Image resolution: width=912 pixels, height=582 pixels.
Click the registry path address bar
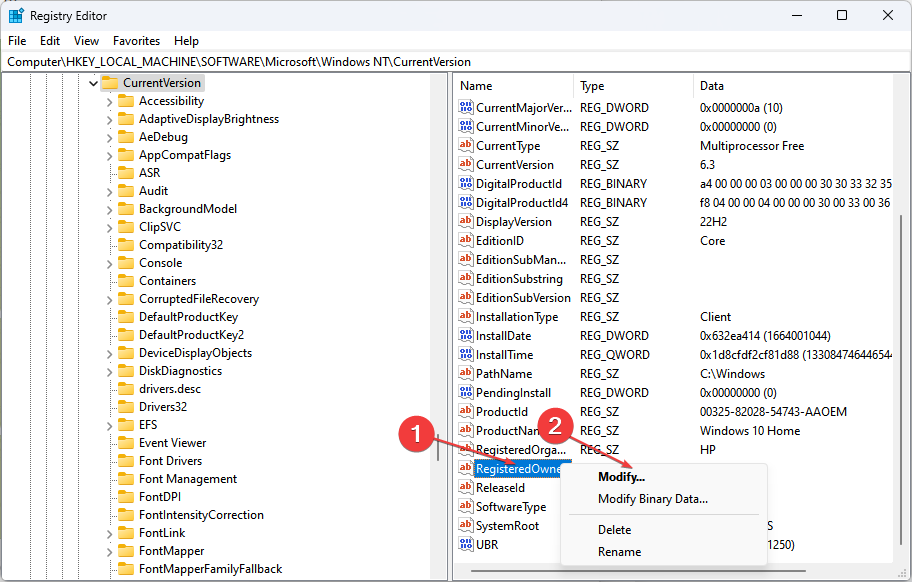click(456, 62)
